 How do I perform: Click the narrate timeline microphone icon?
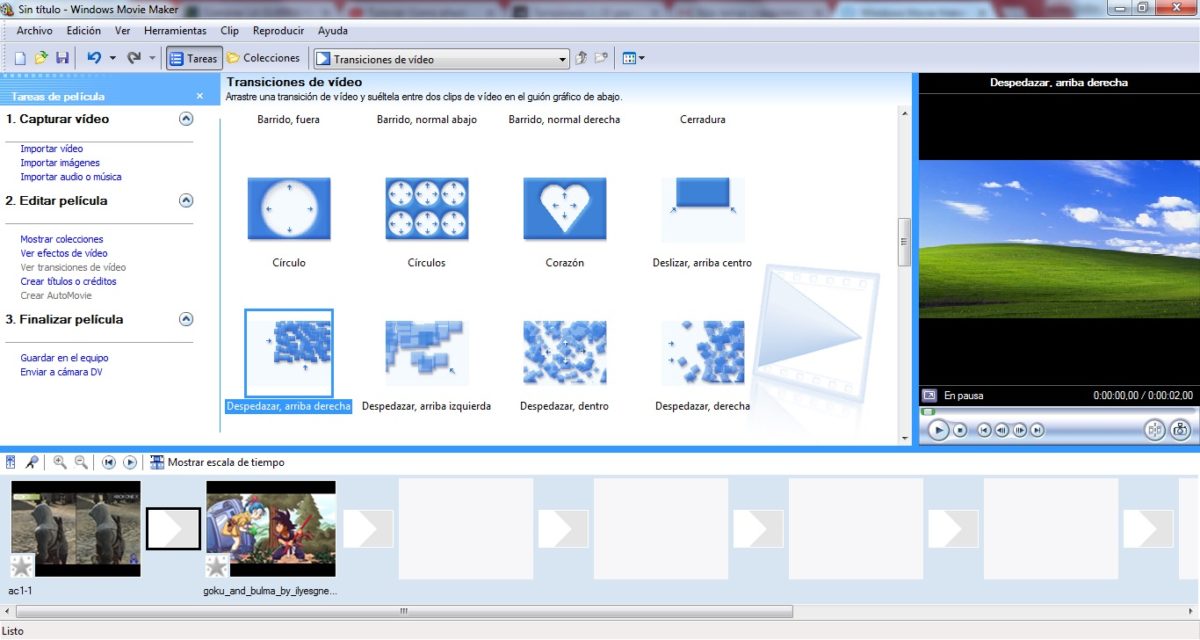point(32,462)
